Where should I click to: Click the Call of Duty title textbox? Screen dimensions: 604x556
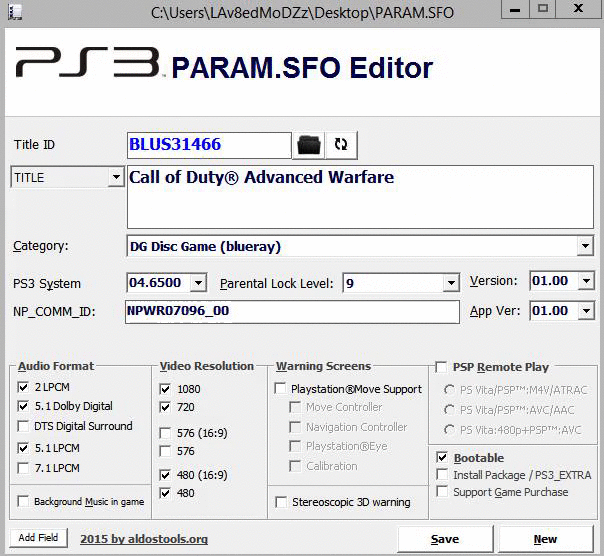pyautogui.click(x=360, y=197)
